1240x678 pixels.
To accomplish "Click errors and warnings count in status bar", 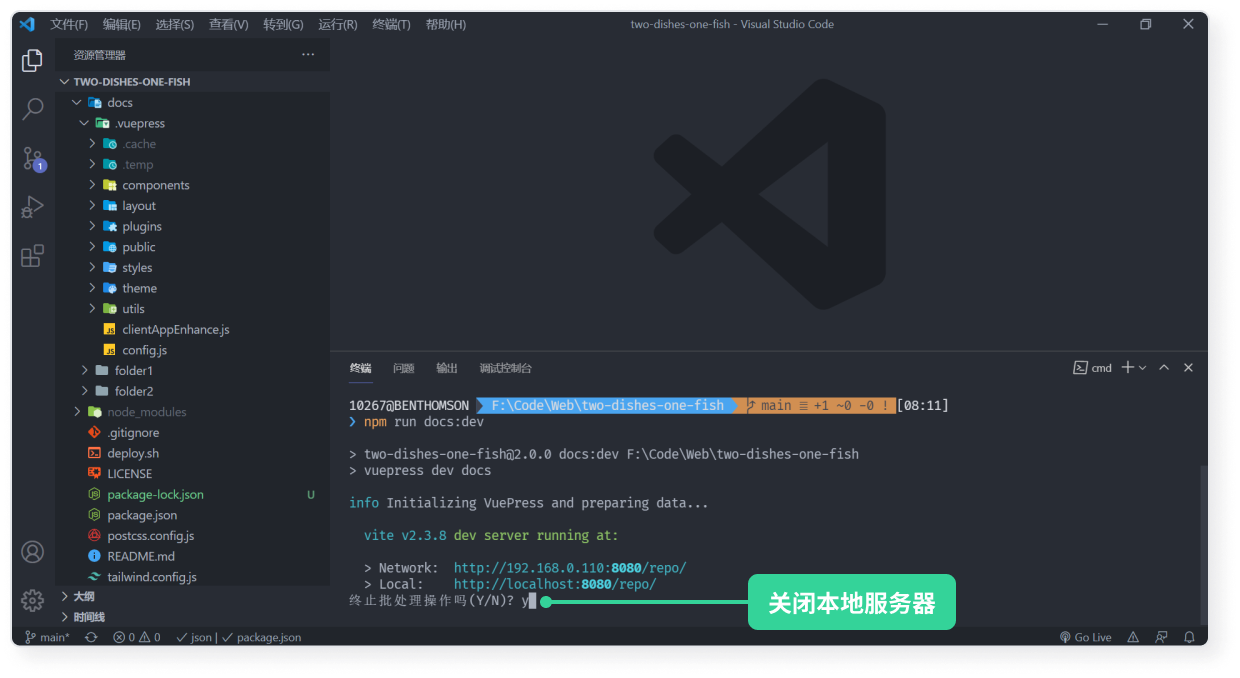I will coord(137,637).
